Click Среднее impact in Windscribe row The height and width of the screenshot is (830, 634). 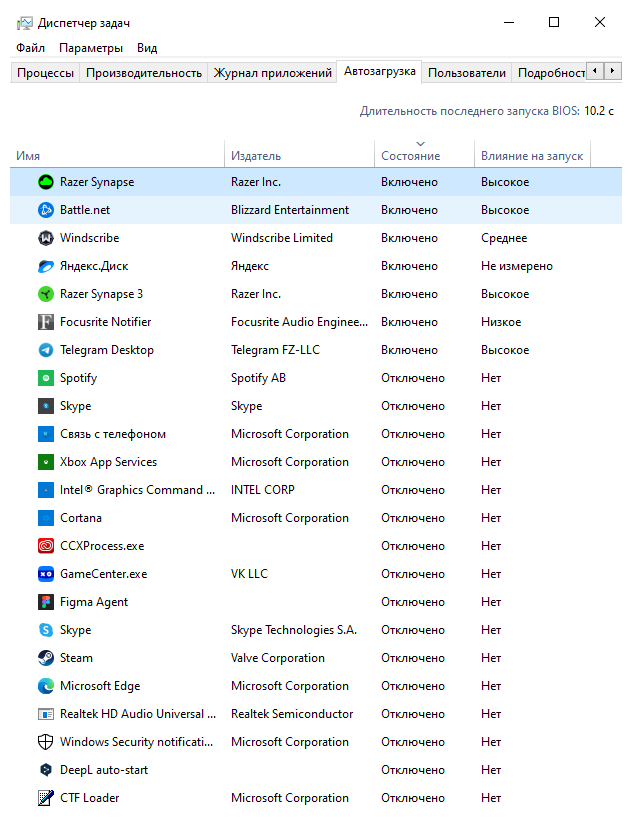504,238
